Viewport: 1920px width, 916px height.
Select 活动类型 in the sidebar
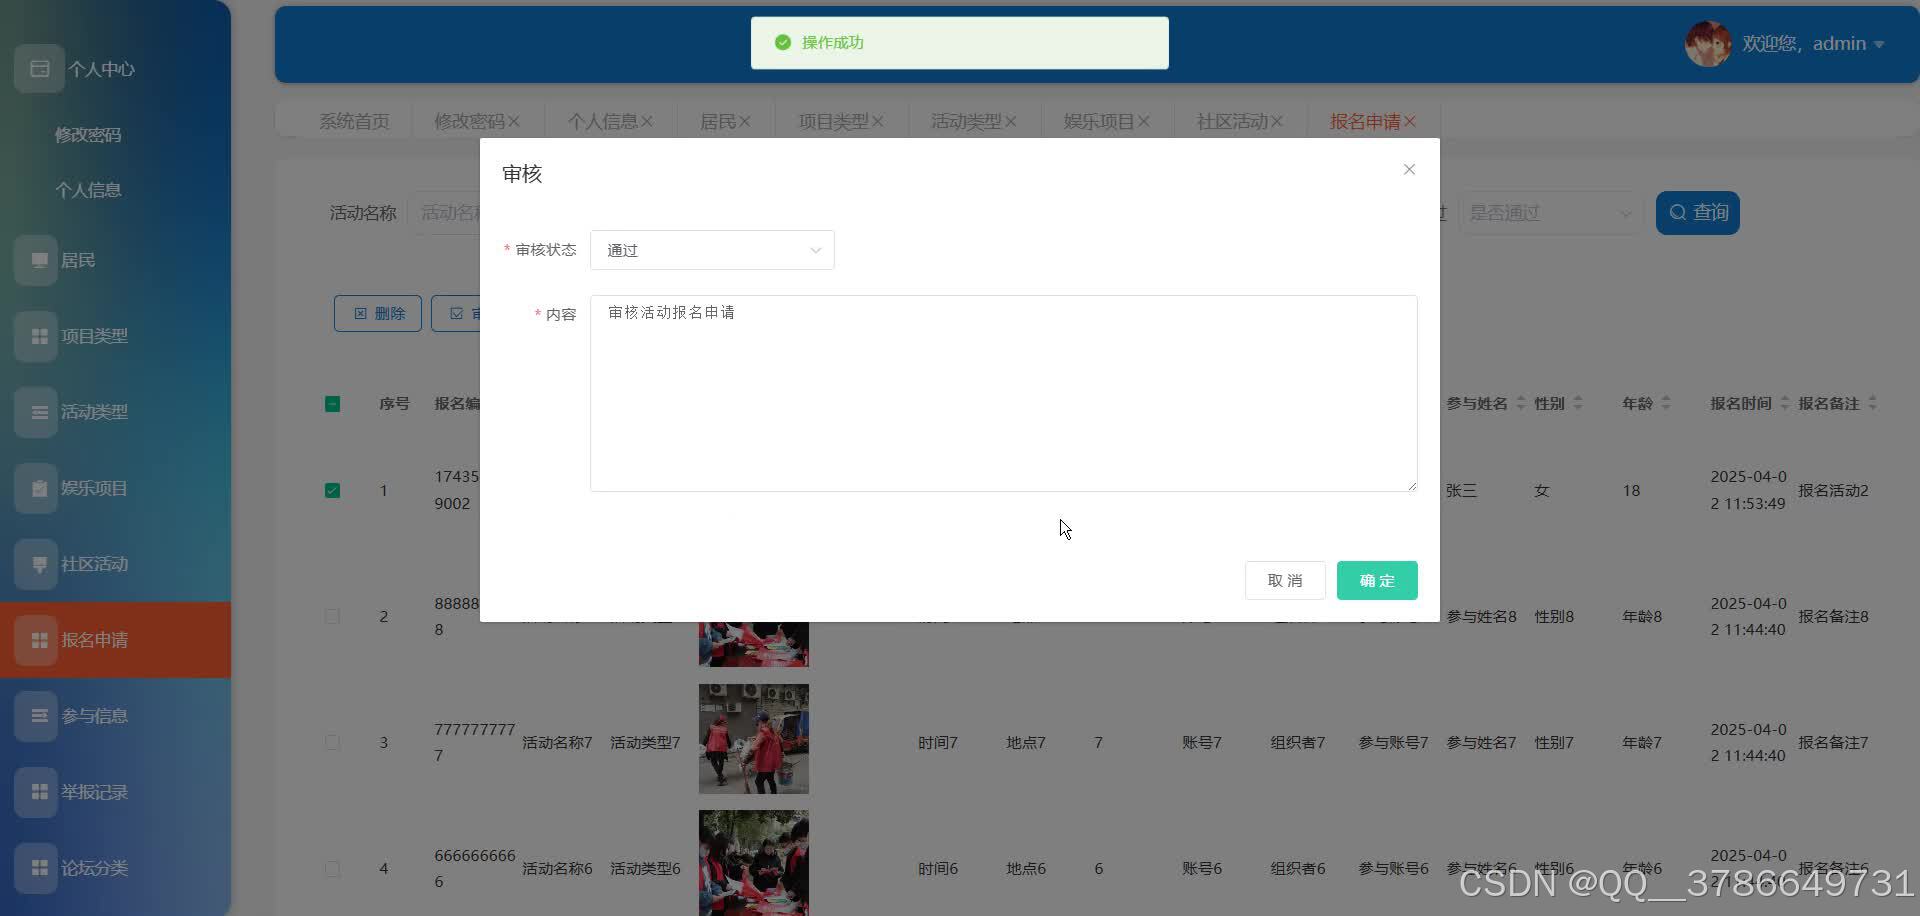click(95, 411)
